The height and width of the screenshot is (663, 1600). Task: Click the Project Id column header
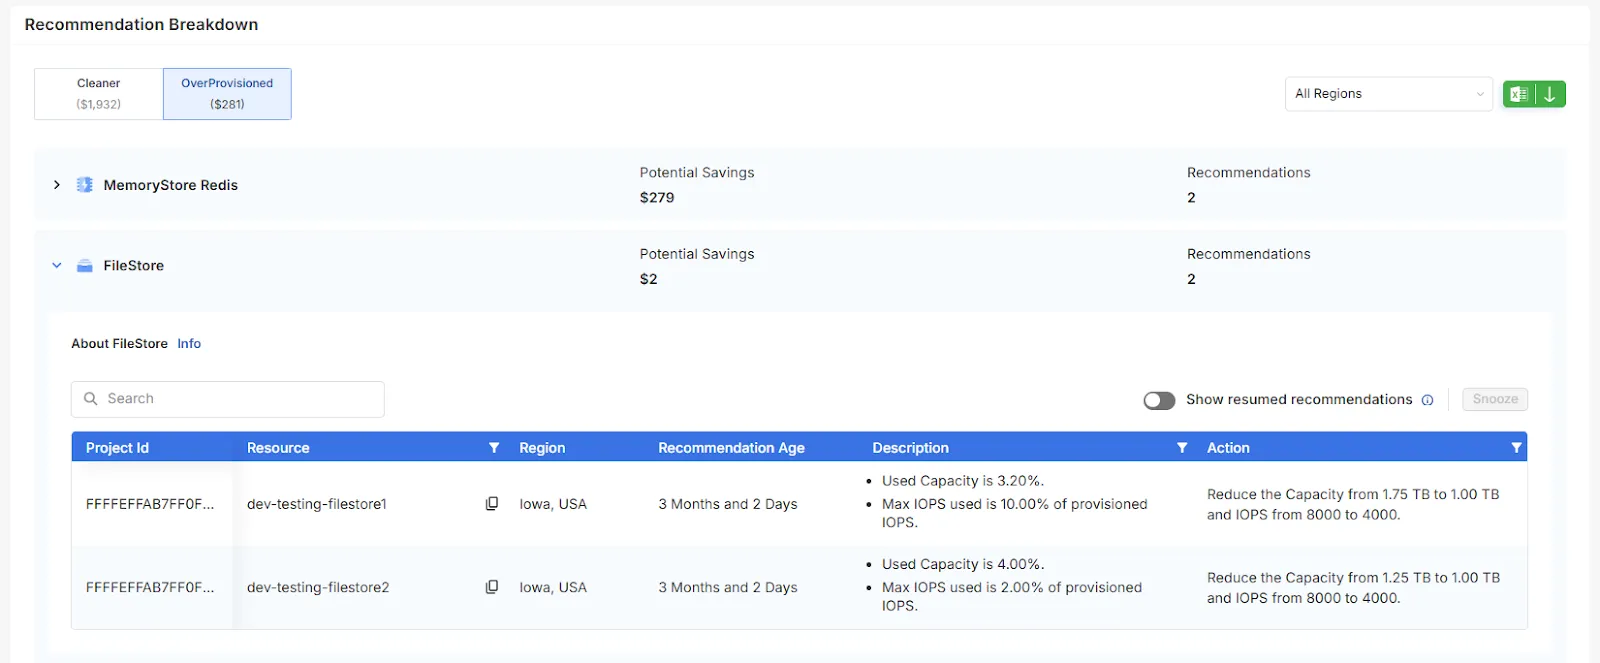pyautogui.click(x=117, y=448)
